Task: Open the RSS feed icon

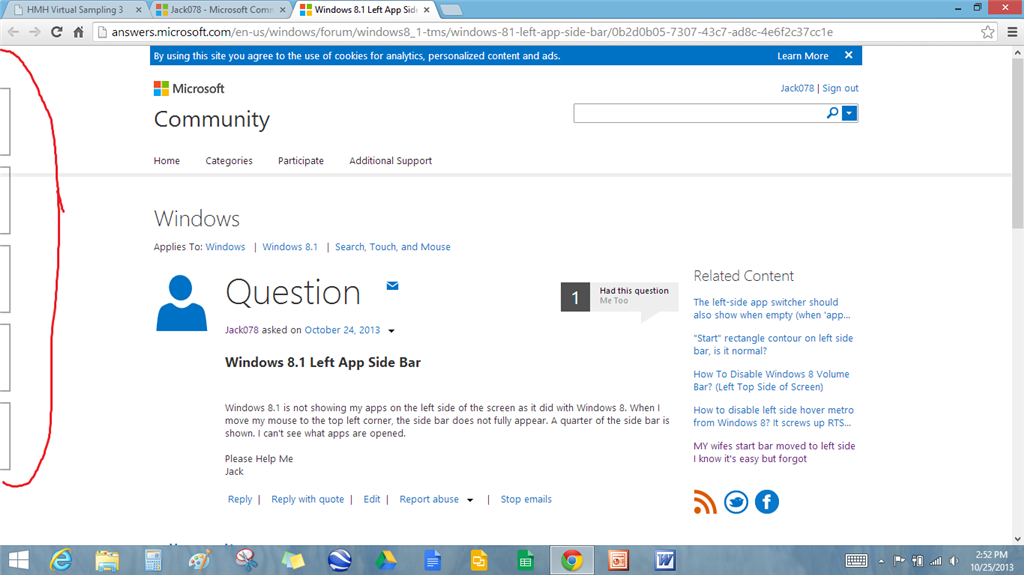Action: pyautogui.click(x=705, y=502)
